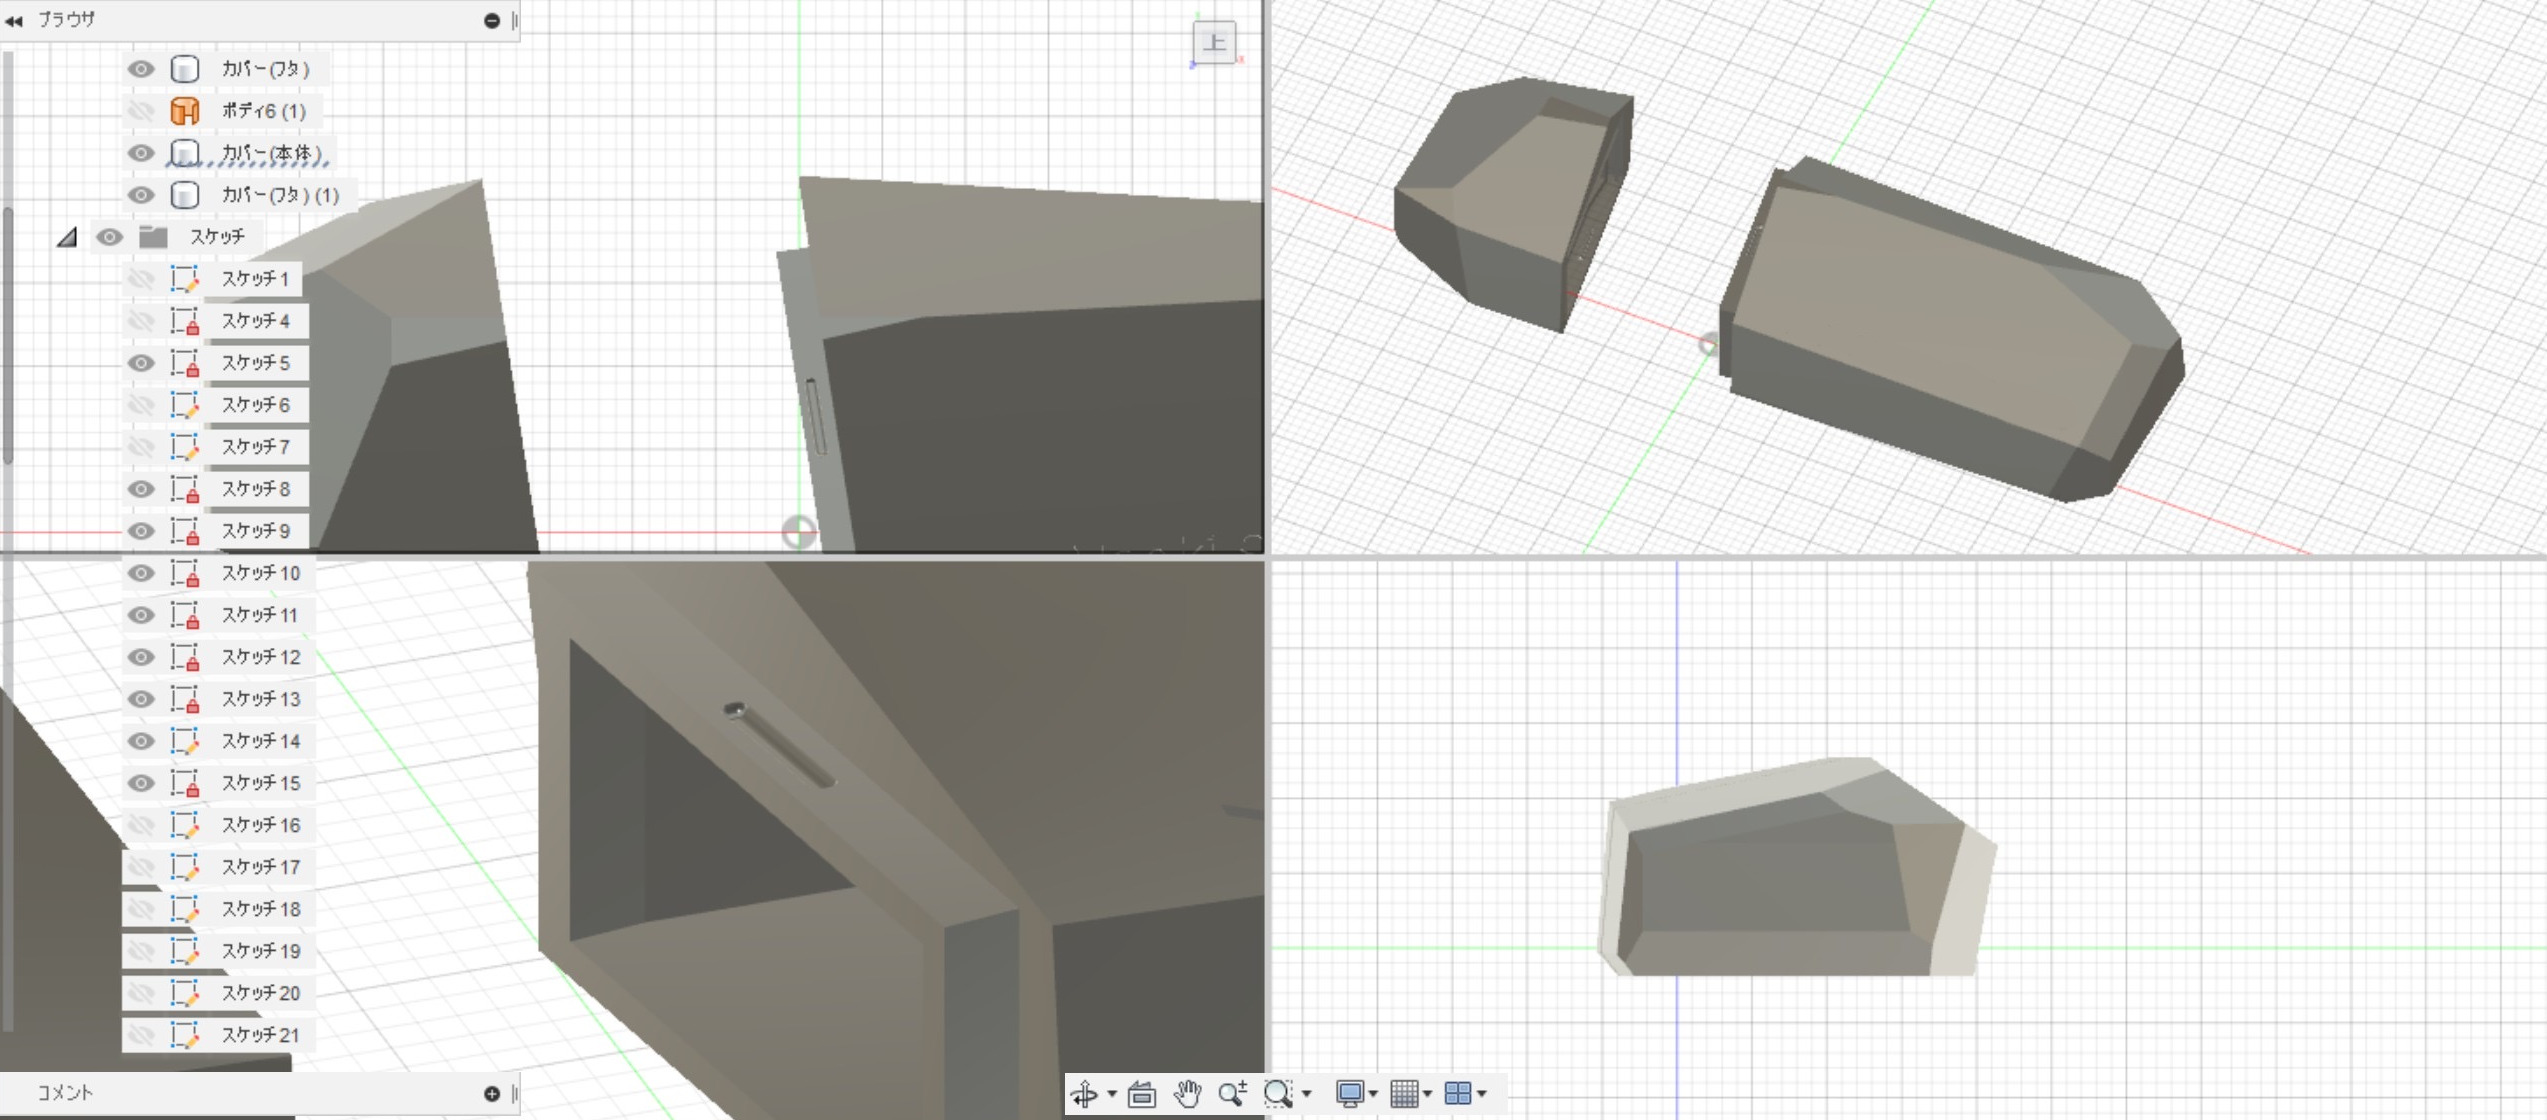Select the スケッチ20 row label
The width and height of the screenshot is (2547, 1120).
tap(261, 993)
